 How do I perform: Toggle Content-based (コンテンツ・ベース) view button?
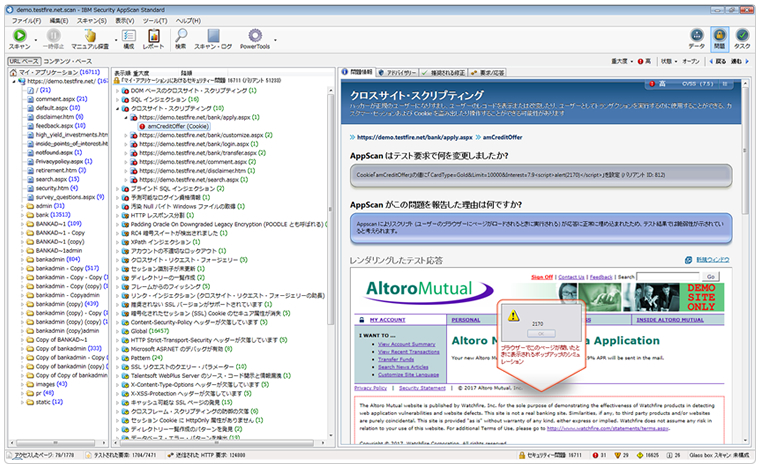pos(67,61)
